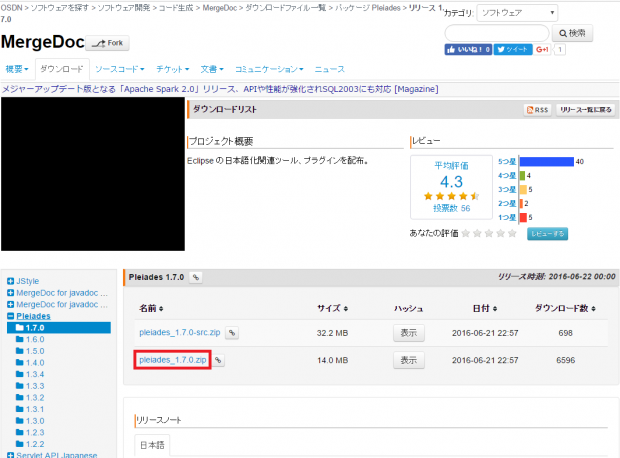The height and width of the screenshot is (458, 620).
Task: Sort the table by サイズ column
Action: click(332, 308)
